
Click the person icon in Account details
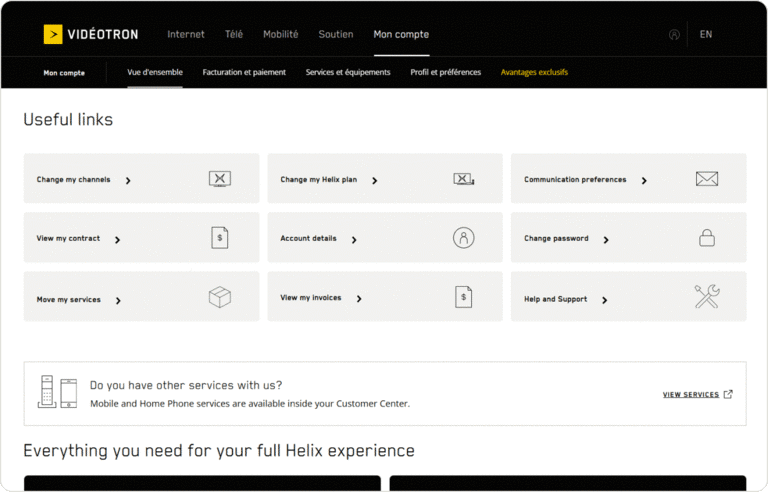463,238
